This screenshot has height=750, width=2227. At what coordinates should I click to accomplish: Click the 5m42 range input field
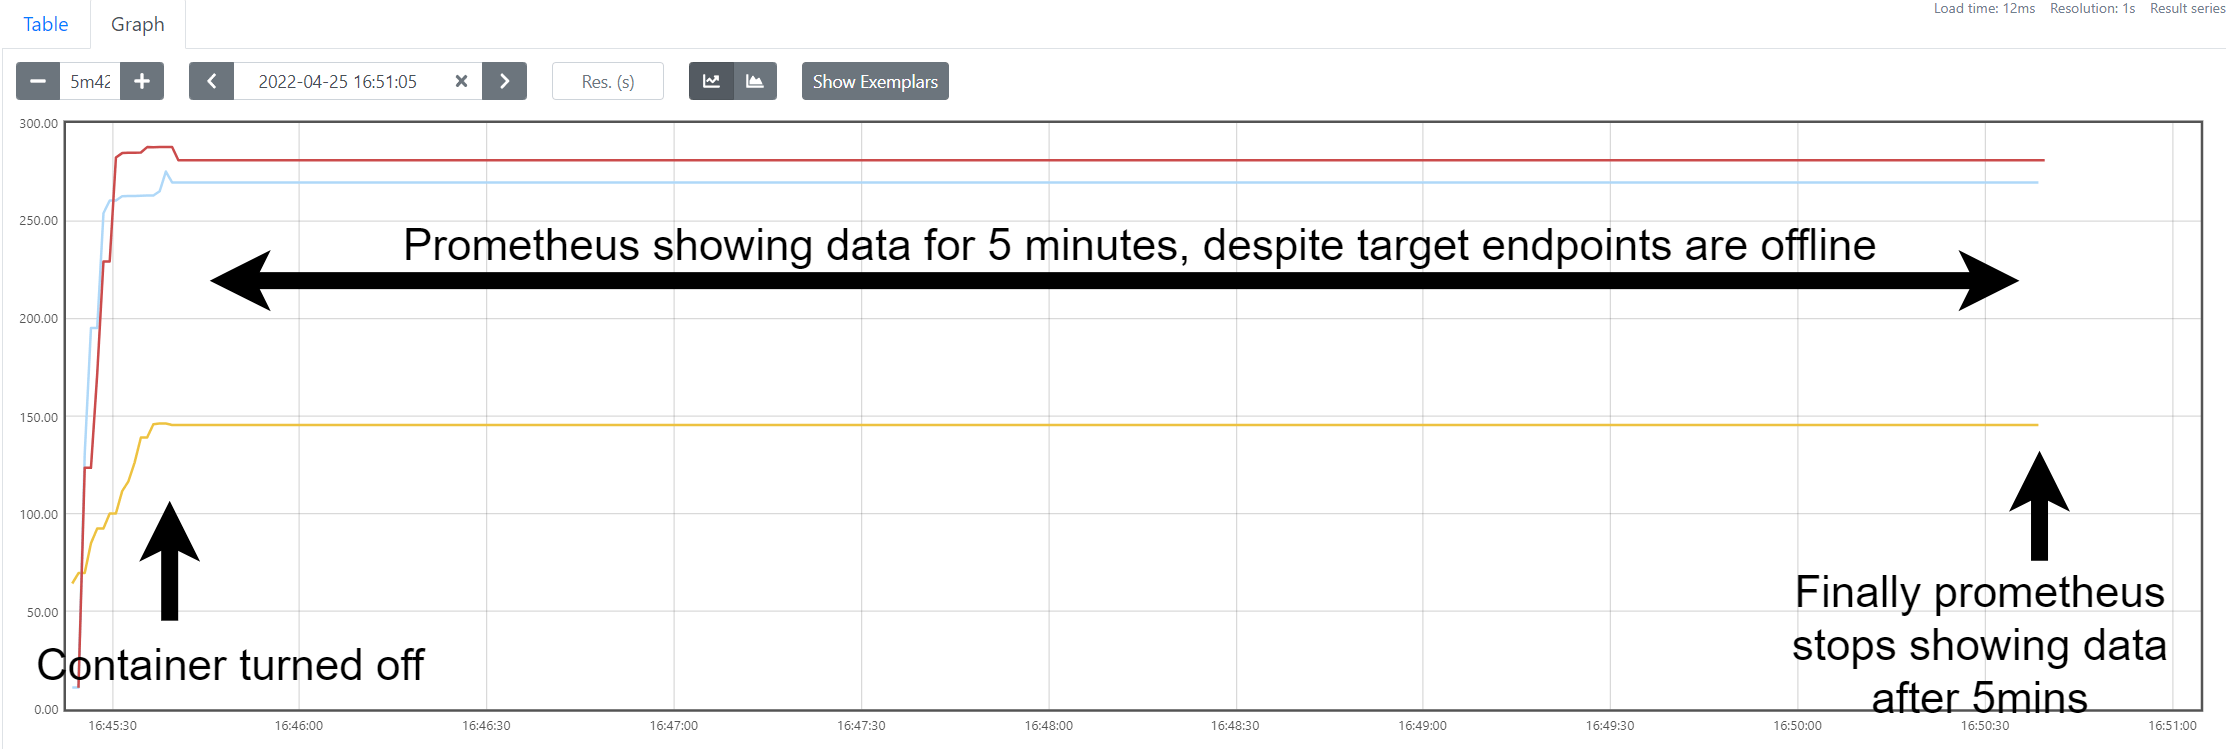click(90, 81)
